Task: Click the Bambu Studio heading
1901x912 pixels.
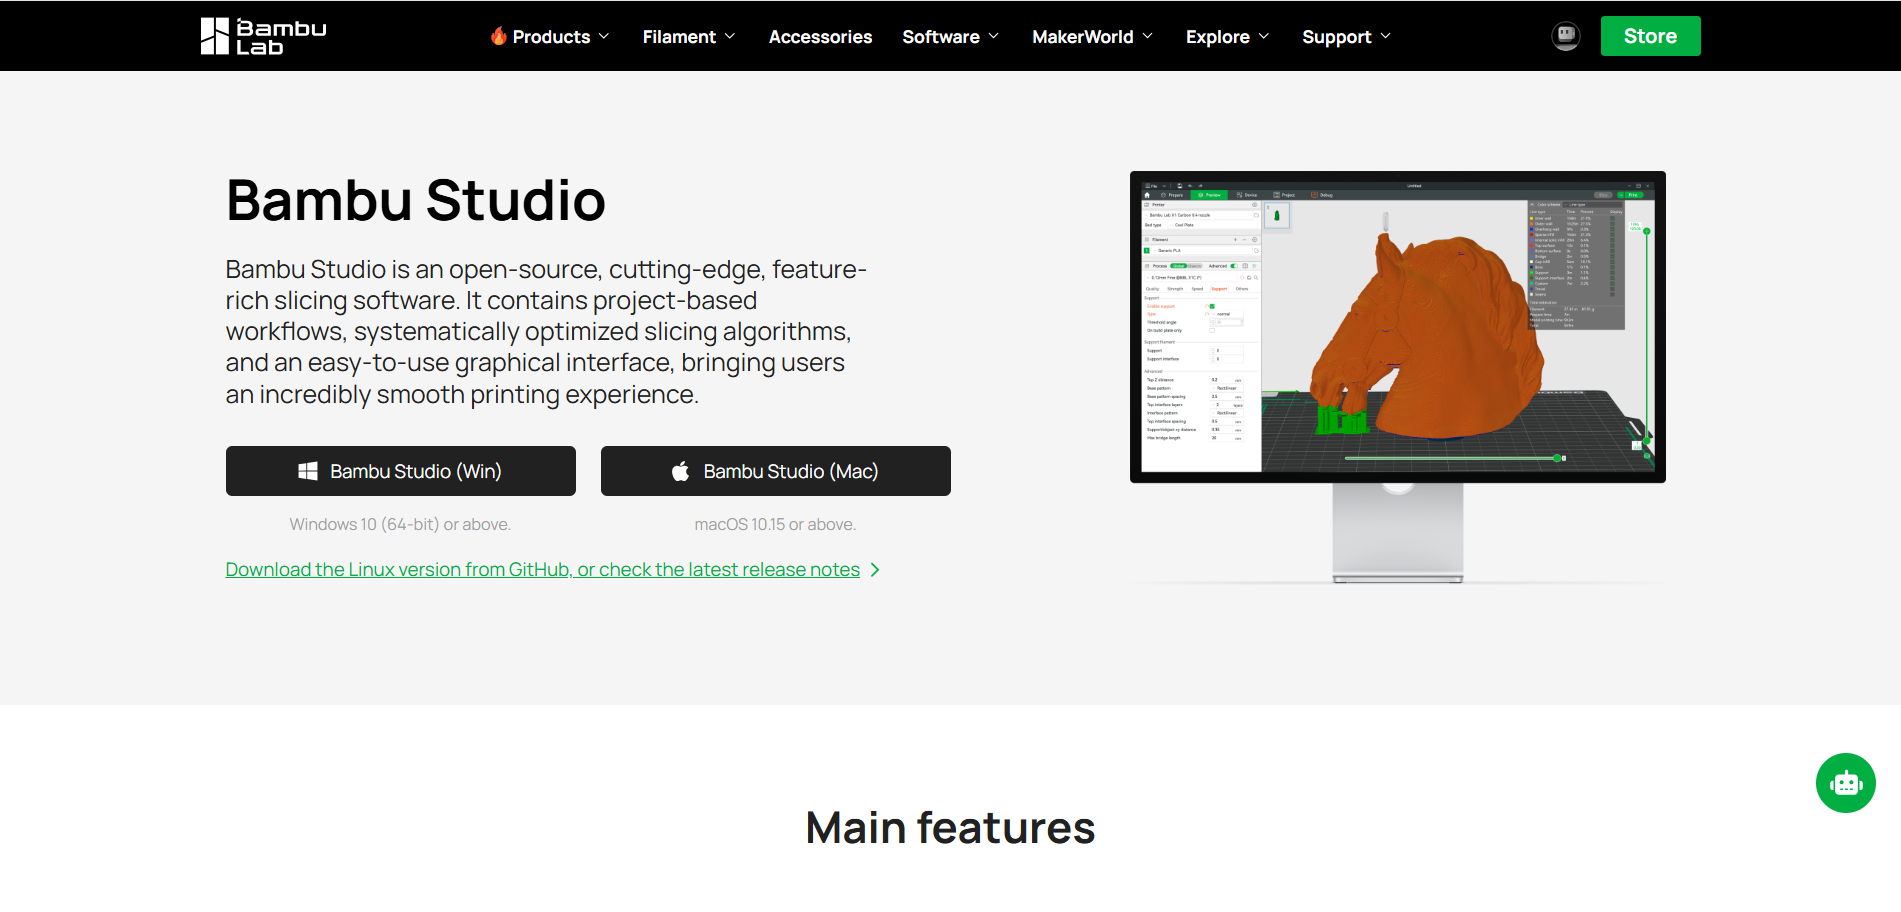Action: (416, 200)
